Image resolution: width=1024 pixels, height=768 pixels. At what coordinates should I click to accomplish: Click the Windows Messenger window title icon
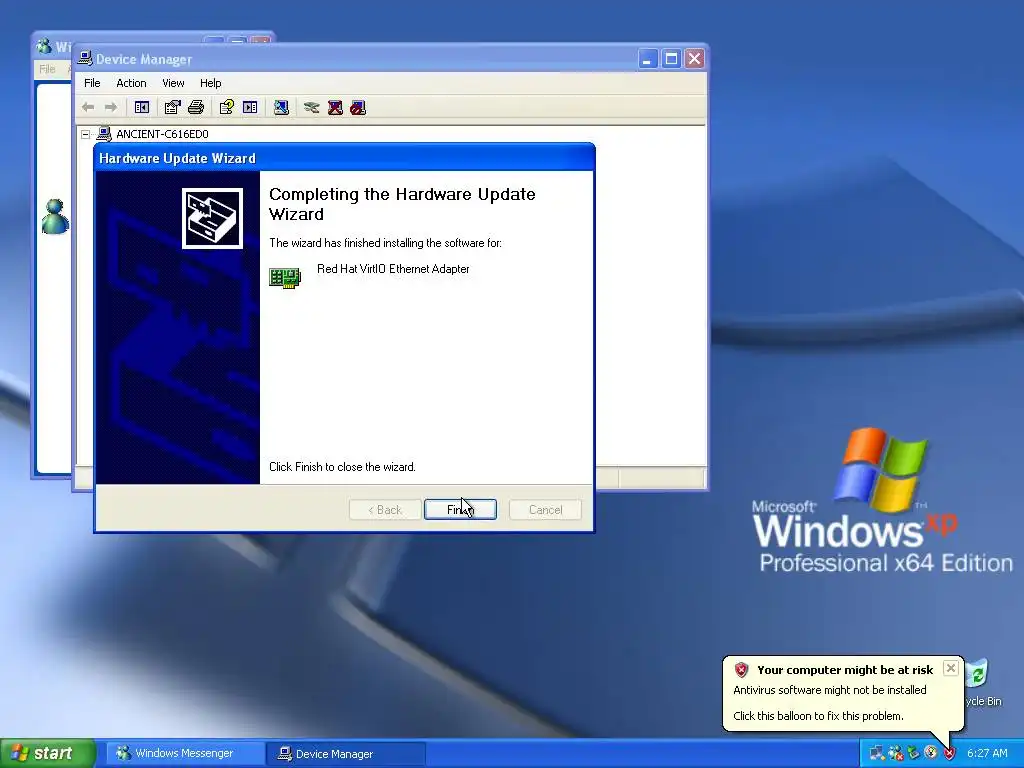[x=44, y=46]
